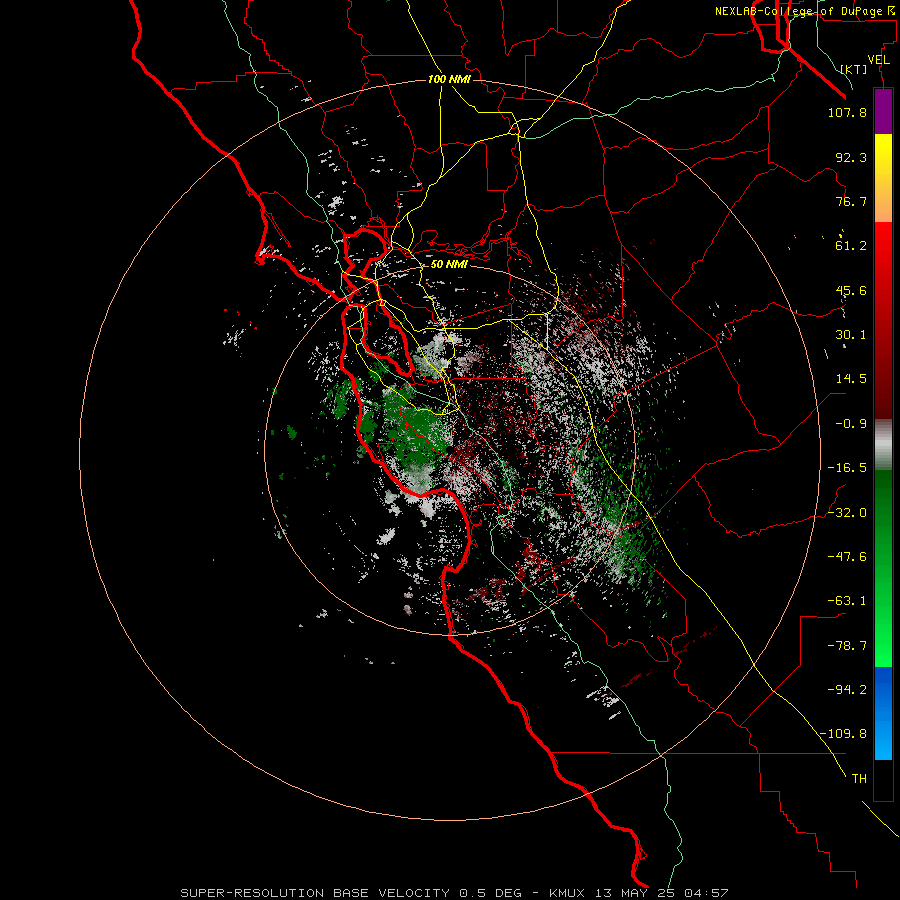Viewport: 900px width, 900px height.
Task: Select the -32.0 legend value
Action: [847, 513]
